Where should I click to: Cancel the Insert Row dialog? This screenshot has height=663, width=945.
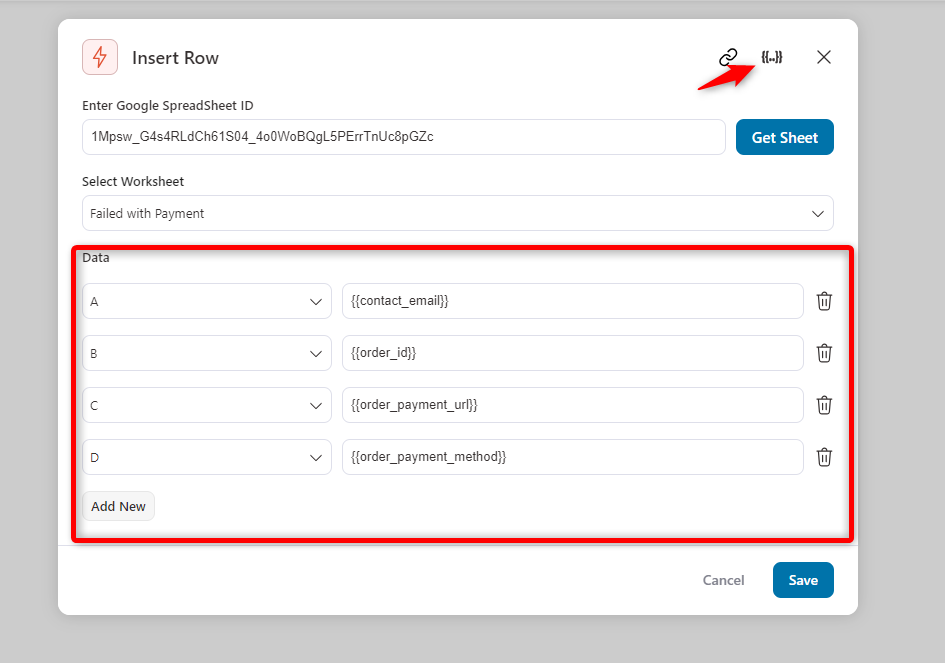click(723, 580)
